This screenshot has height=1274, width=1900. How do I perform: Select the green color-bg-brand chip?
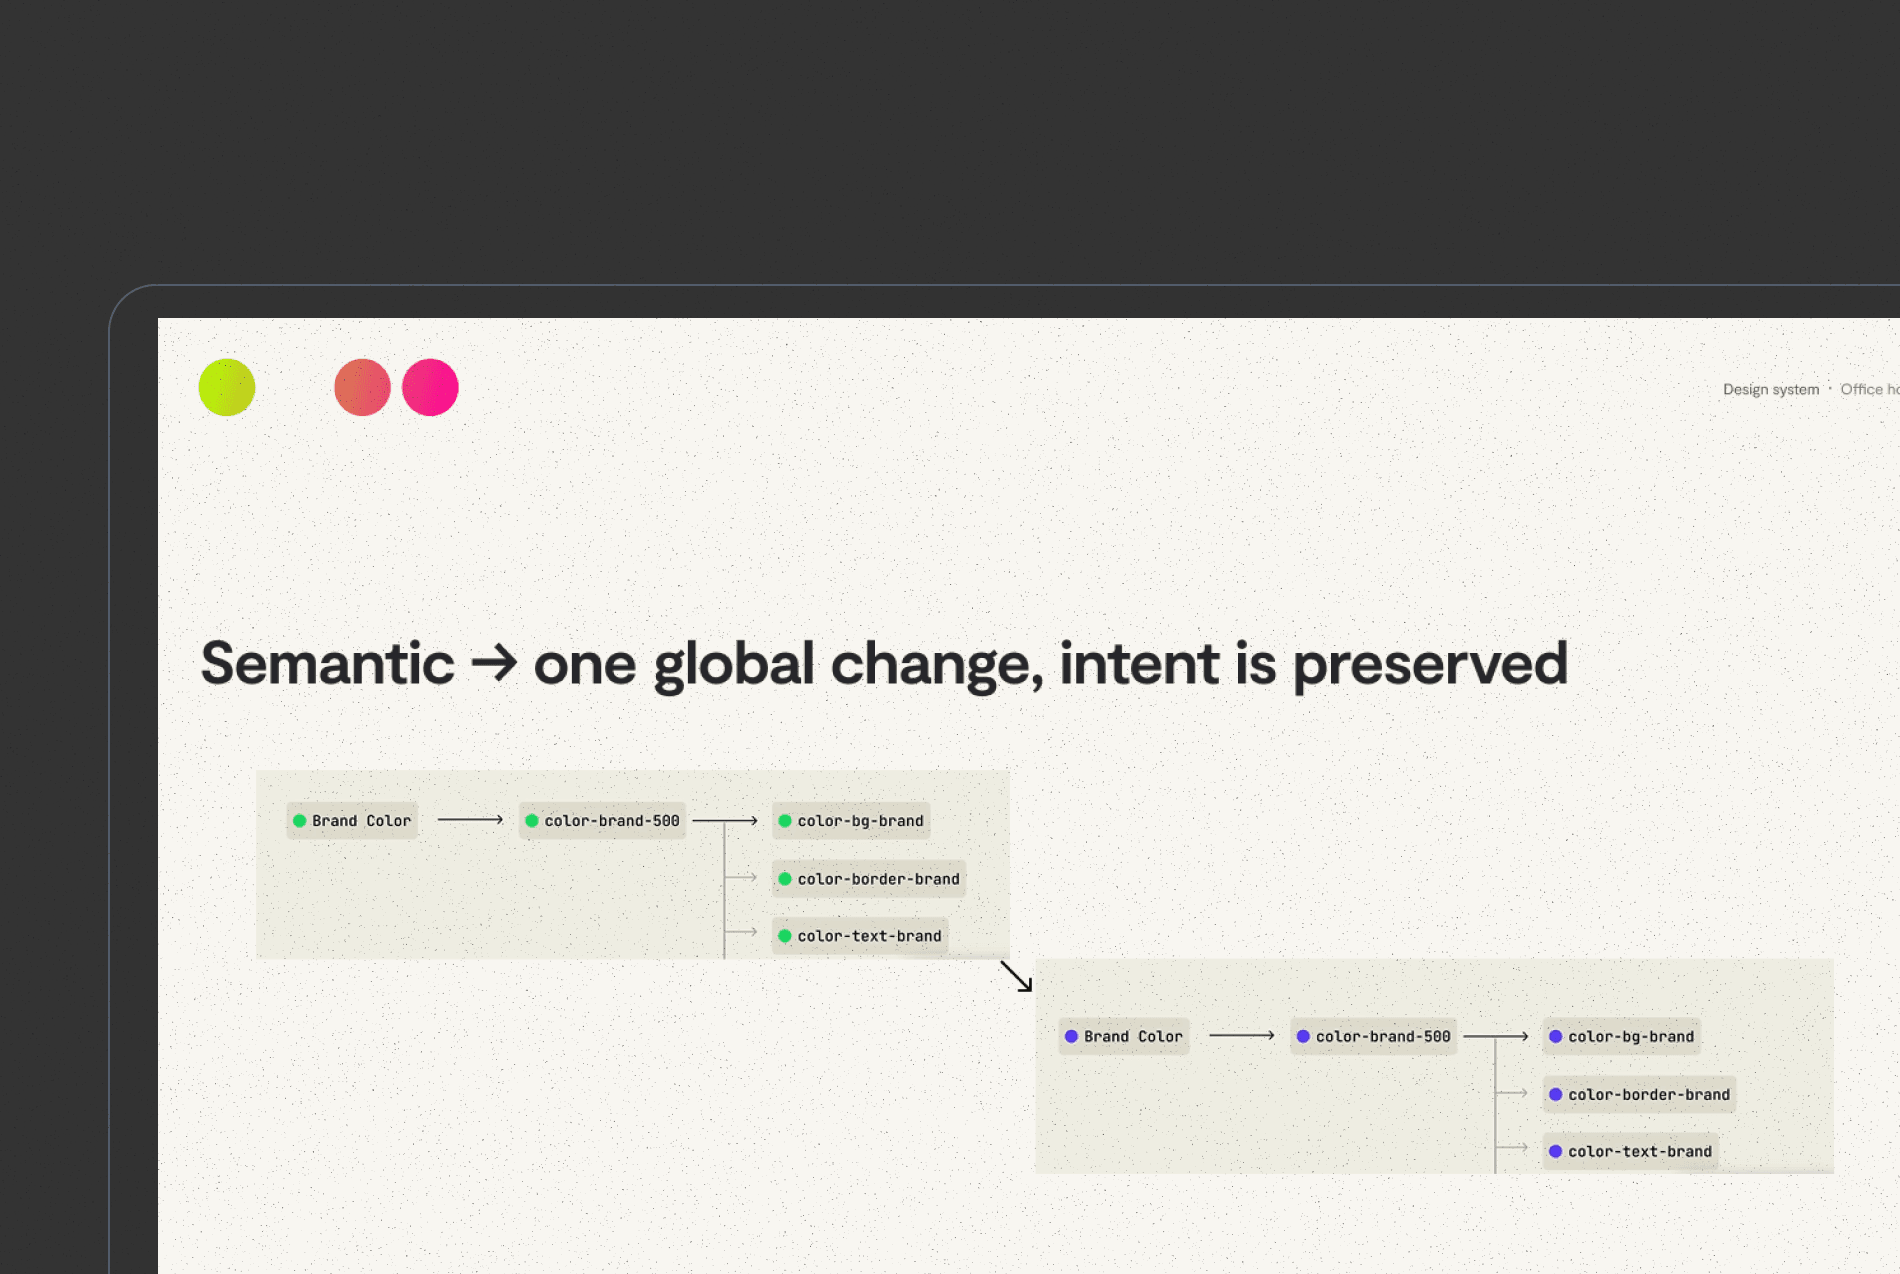pyautogui.click(x=851, y=821)
